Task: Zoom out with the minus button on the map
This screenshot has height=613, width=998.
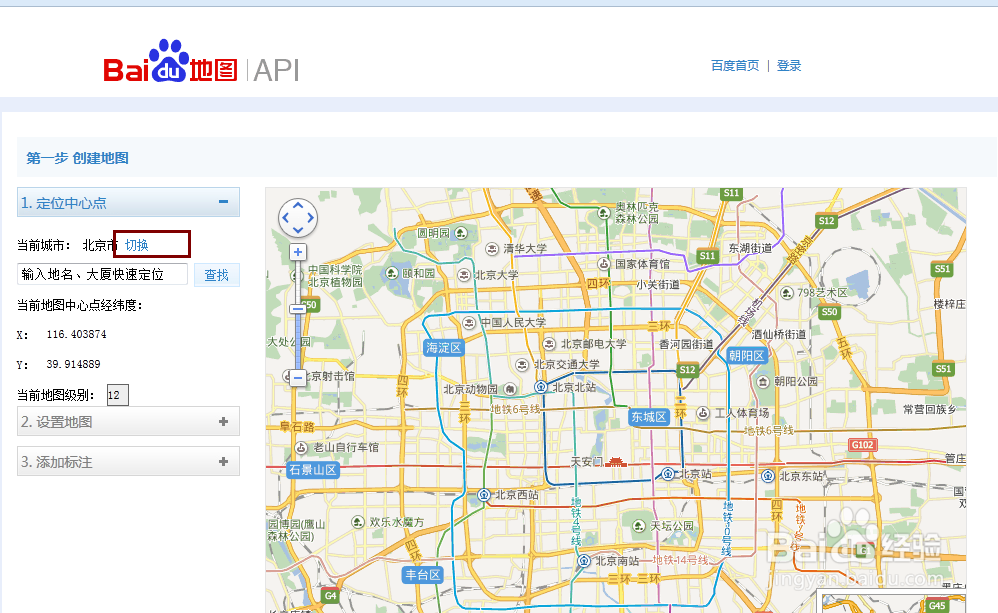Action: click(x=298, y=378)
